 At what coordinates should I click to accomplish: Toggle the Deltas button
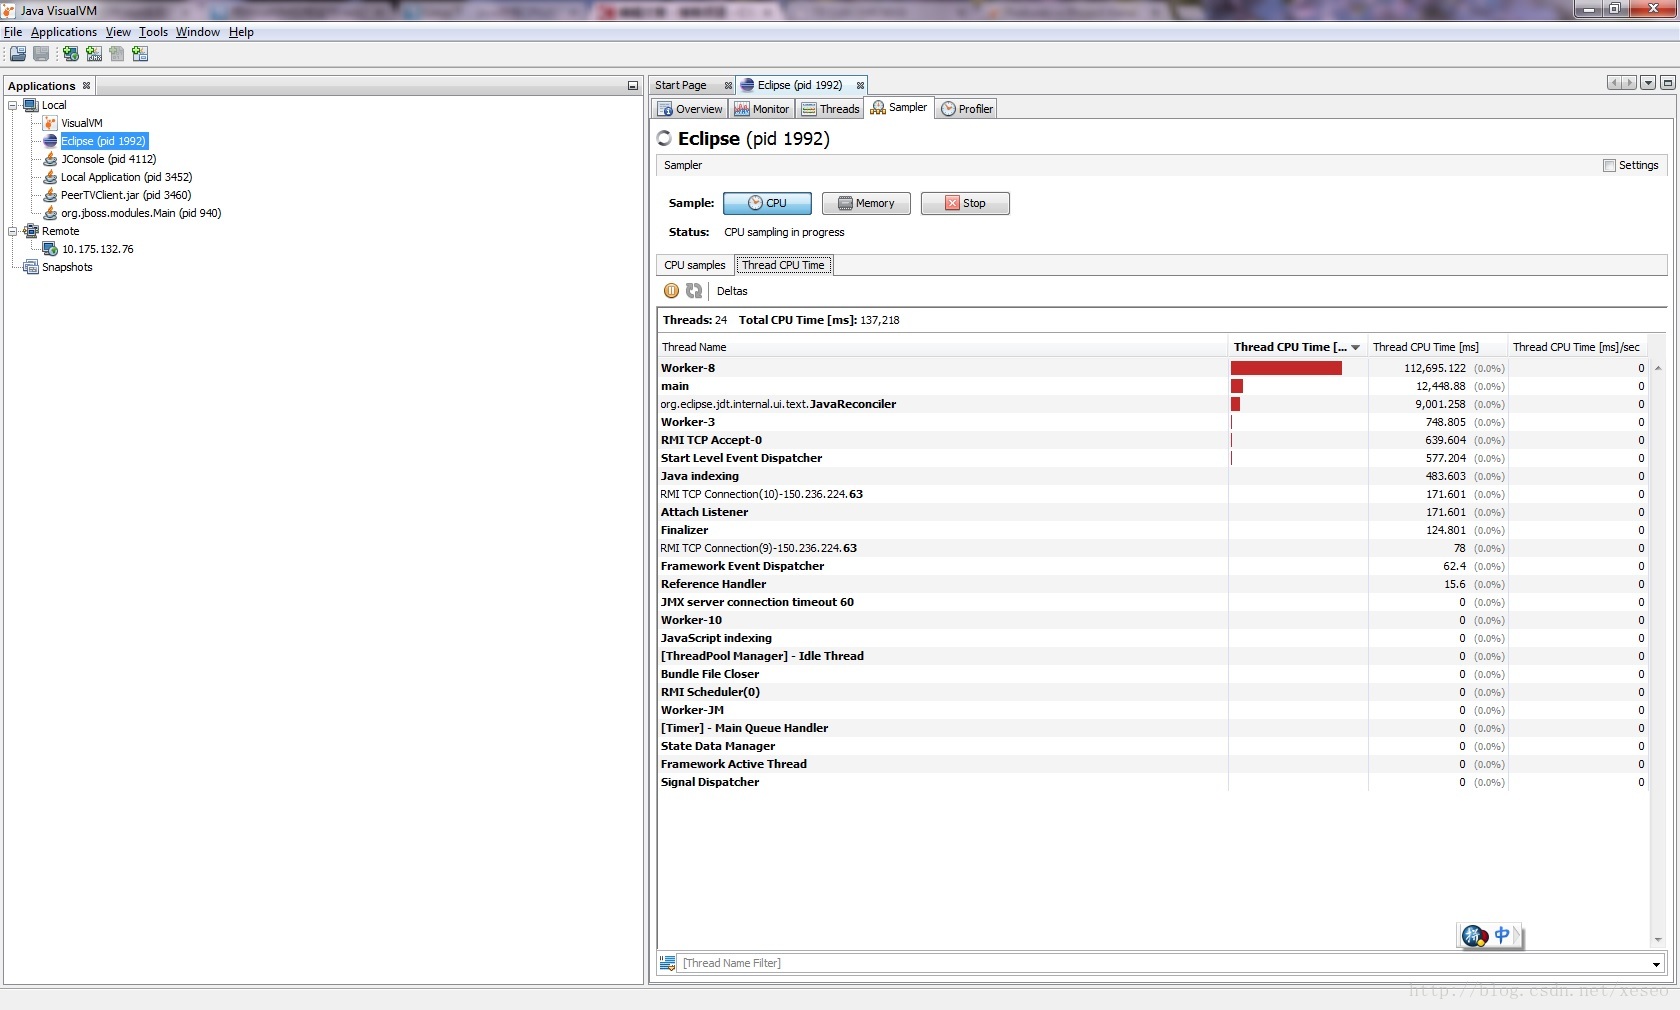coord(732,291)
